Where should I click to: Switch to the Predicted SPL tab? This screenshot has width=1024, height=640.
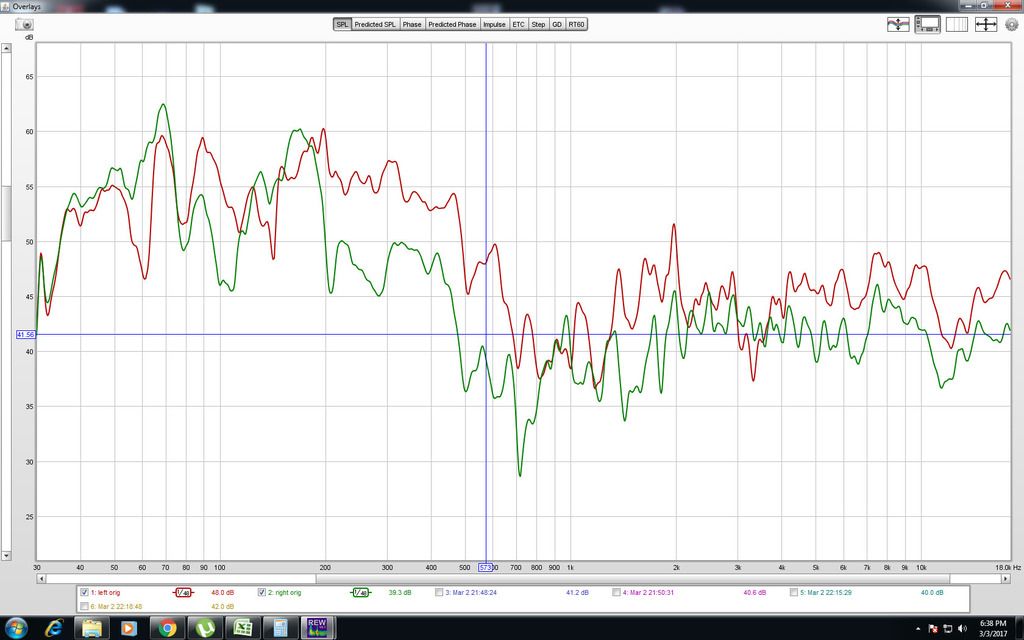tap(375, 24)
